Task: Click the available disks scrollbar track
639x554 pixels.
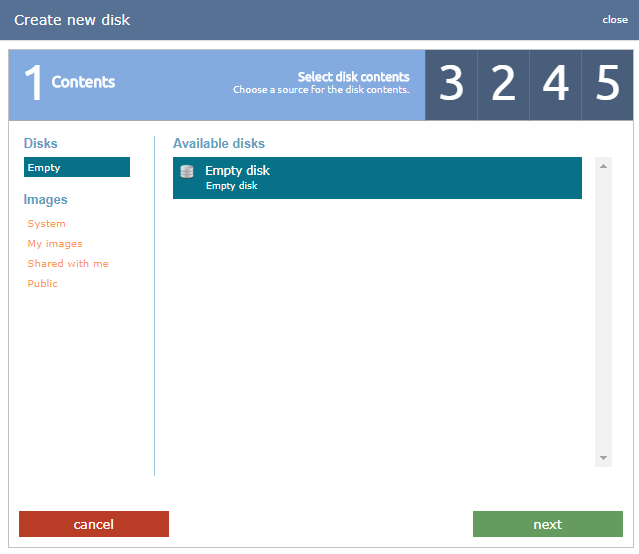Action: [603, 311]
